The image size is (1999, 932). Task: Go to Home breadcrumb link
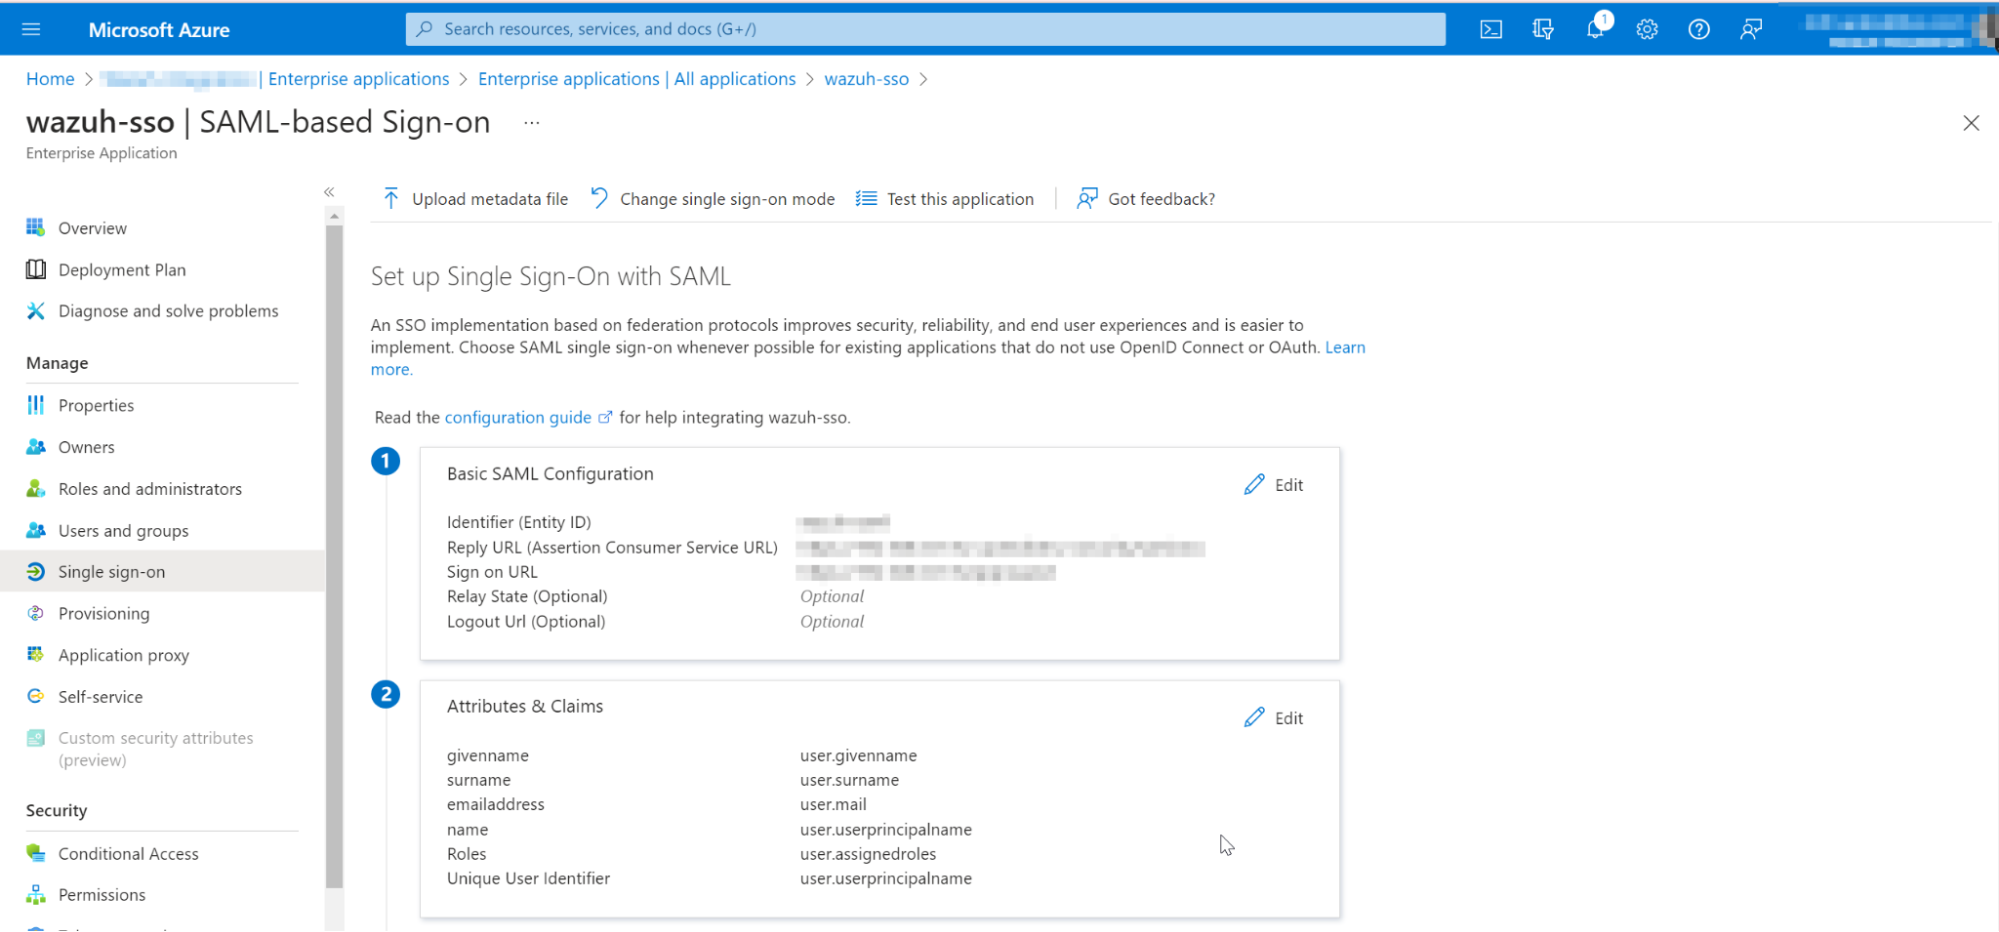coord(50,79)
